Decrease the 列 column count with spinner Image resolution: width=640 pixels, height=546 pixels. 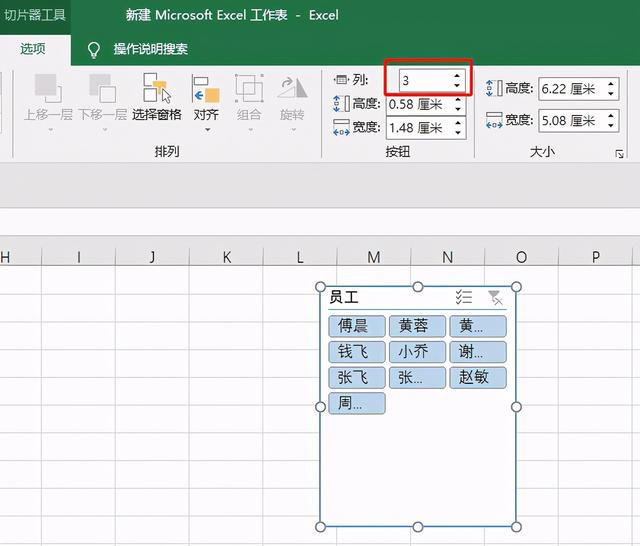457,85
